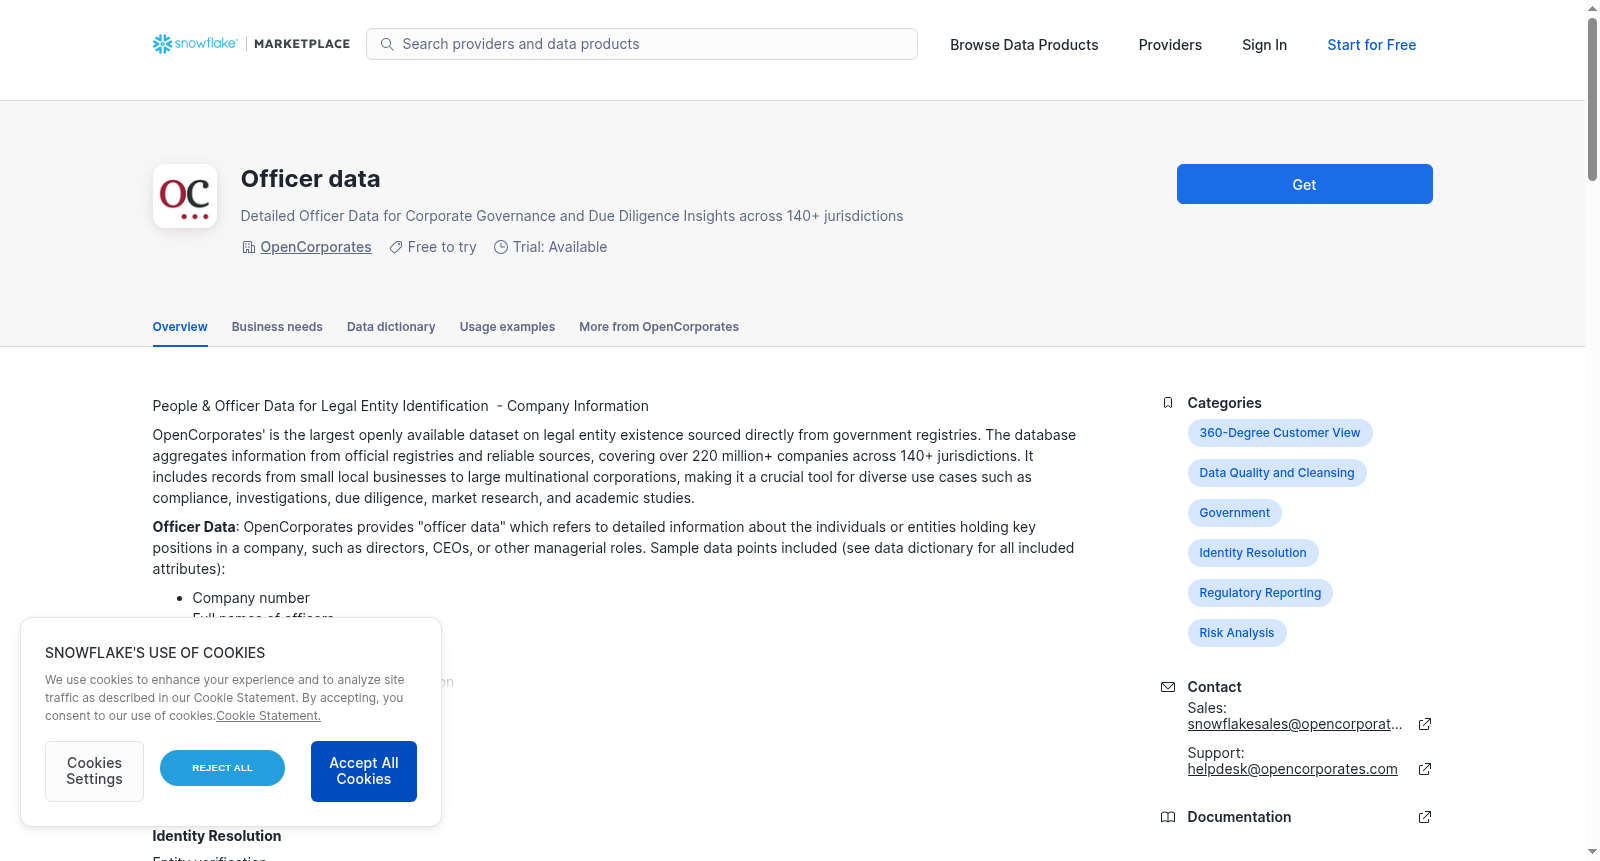Click the Snowflake Marketplace logo
This screenshot has width=1600, height=861.
pyautogui.click(x=251, y=44)
